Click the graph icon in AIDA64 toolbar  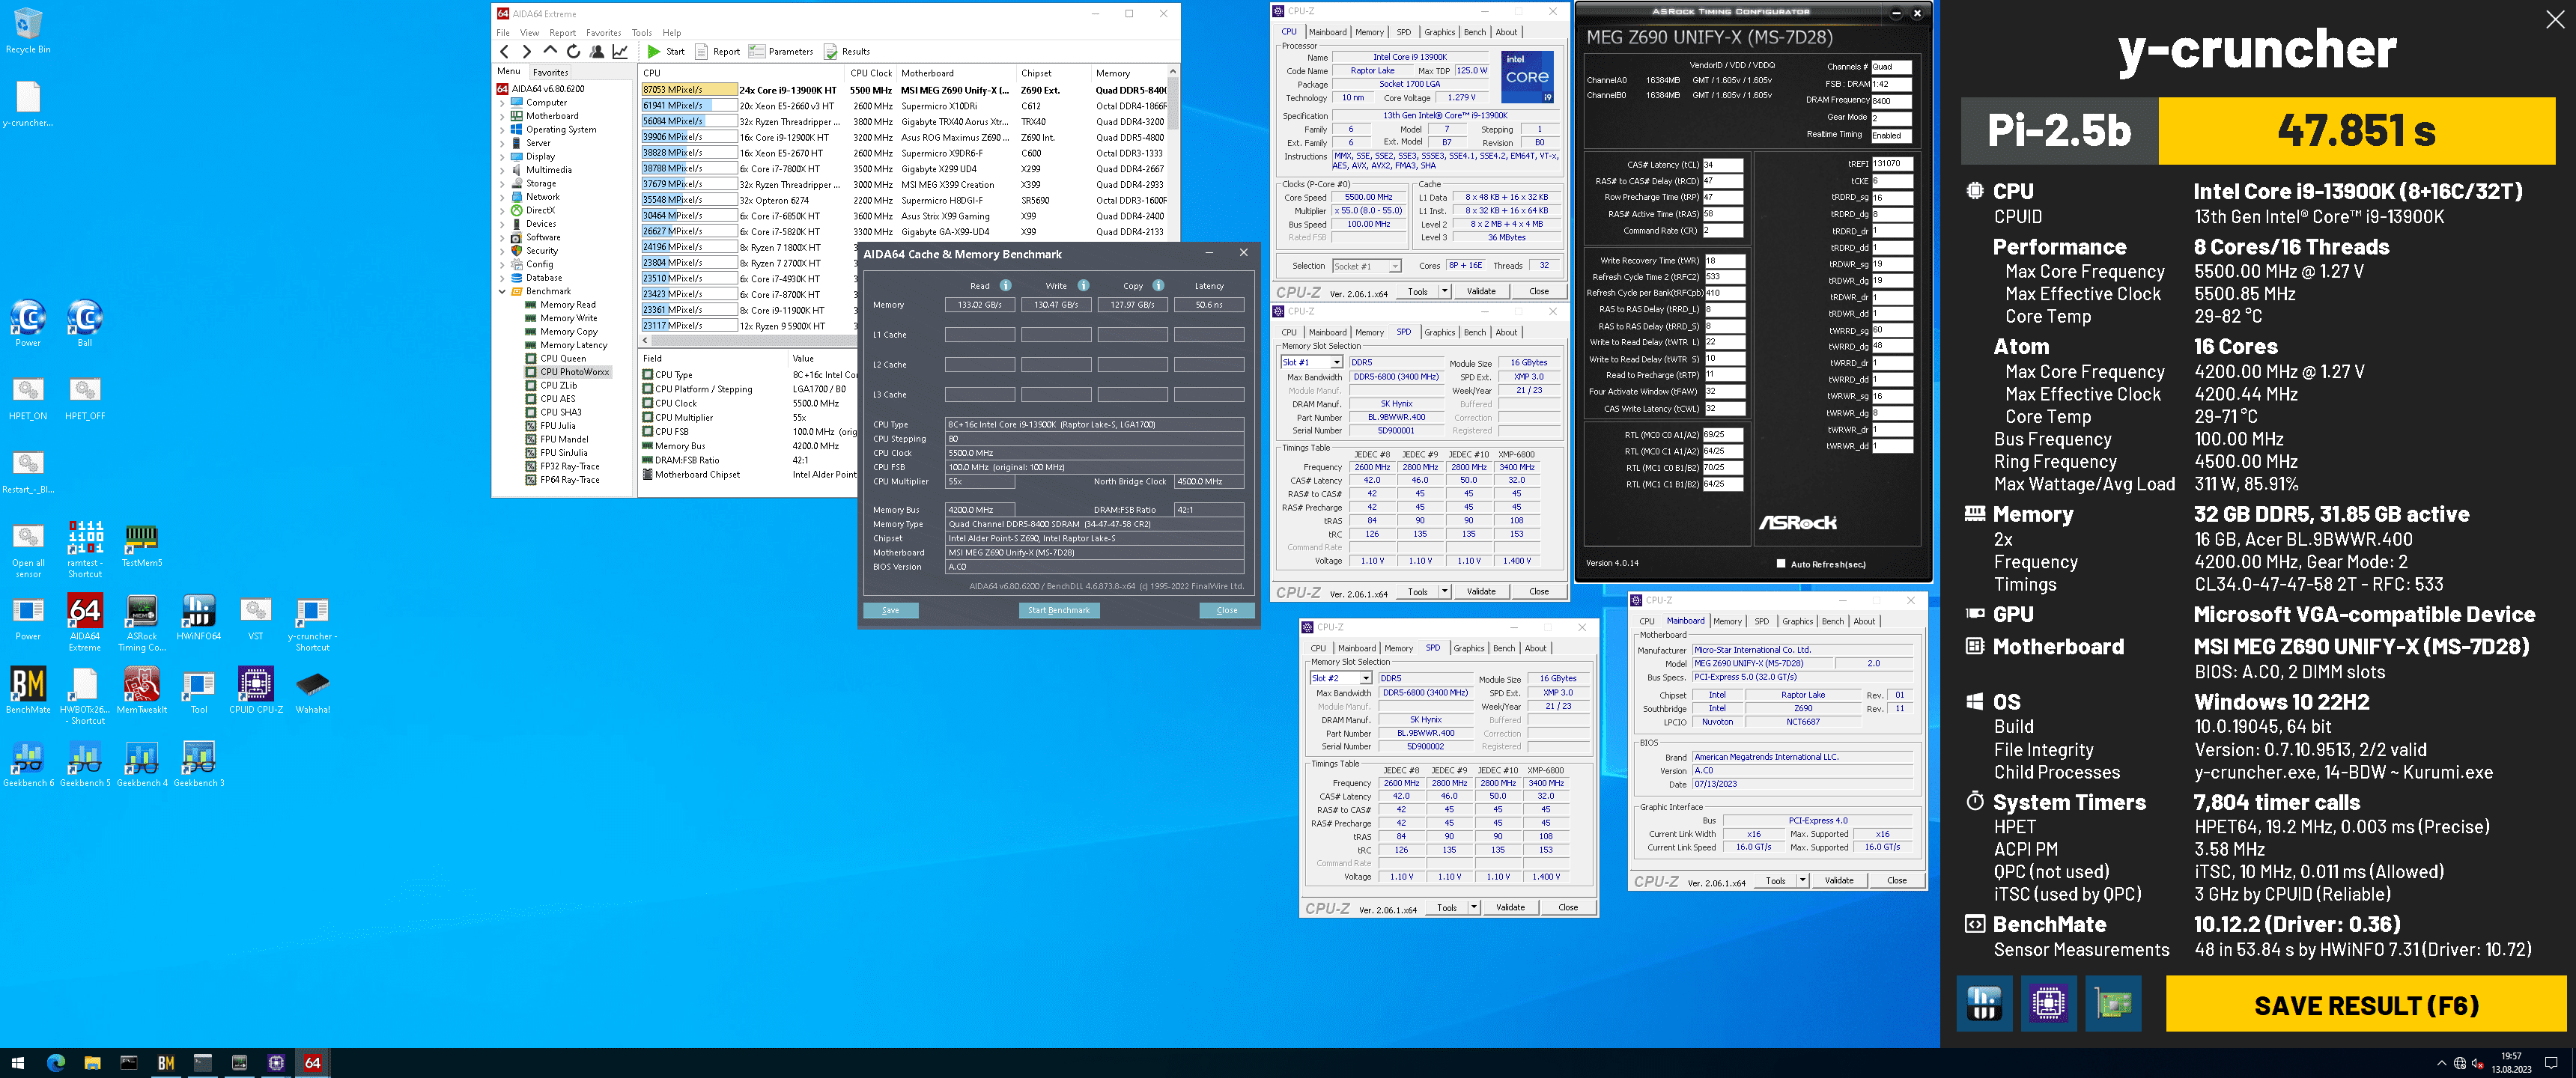[620, 52]
